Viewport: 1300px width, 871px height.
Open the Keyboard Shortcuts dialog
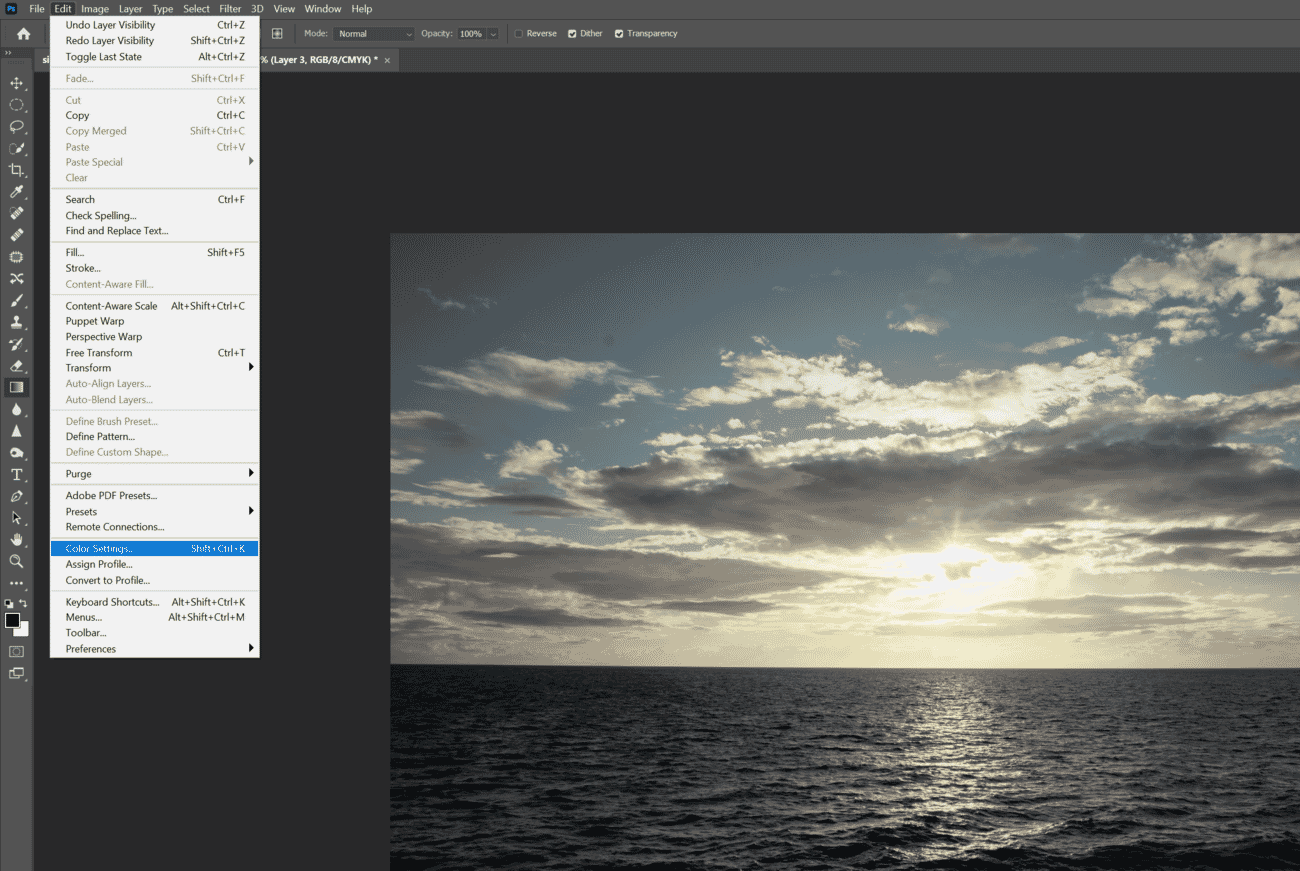pyautogui.click(x=111, y=601)
